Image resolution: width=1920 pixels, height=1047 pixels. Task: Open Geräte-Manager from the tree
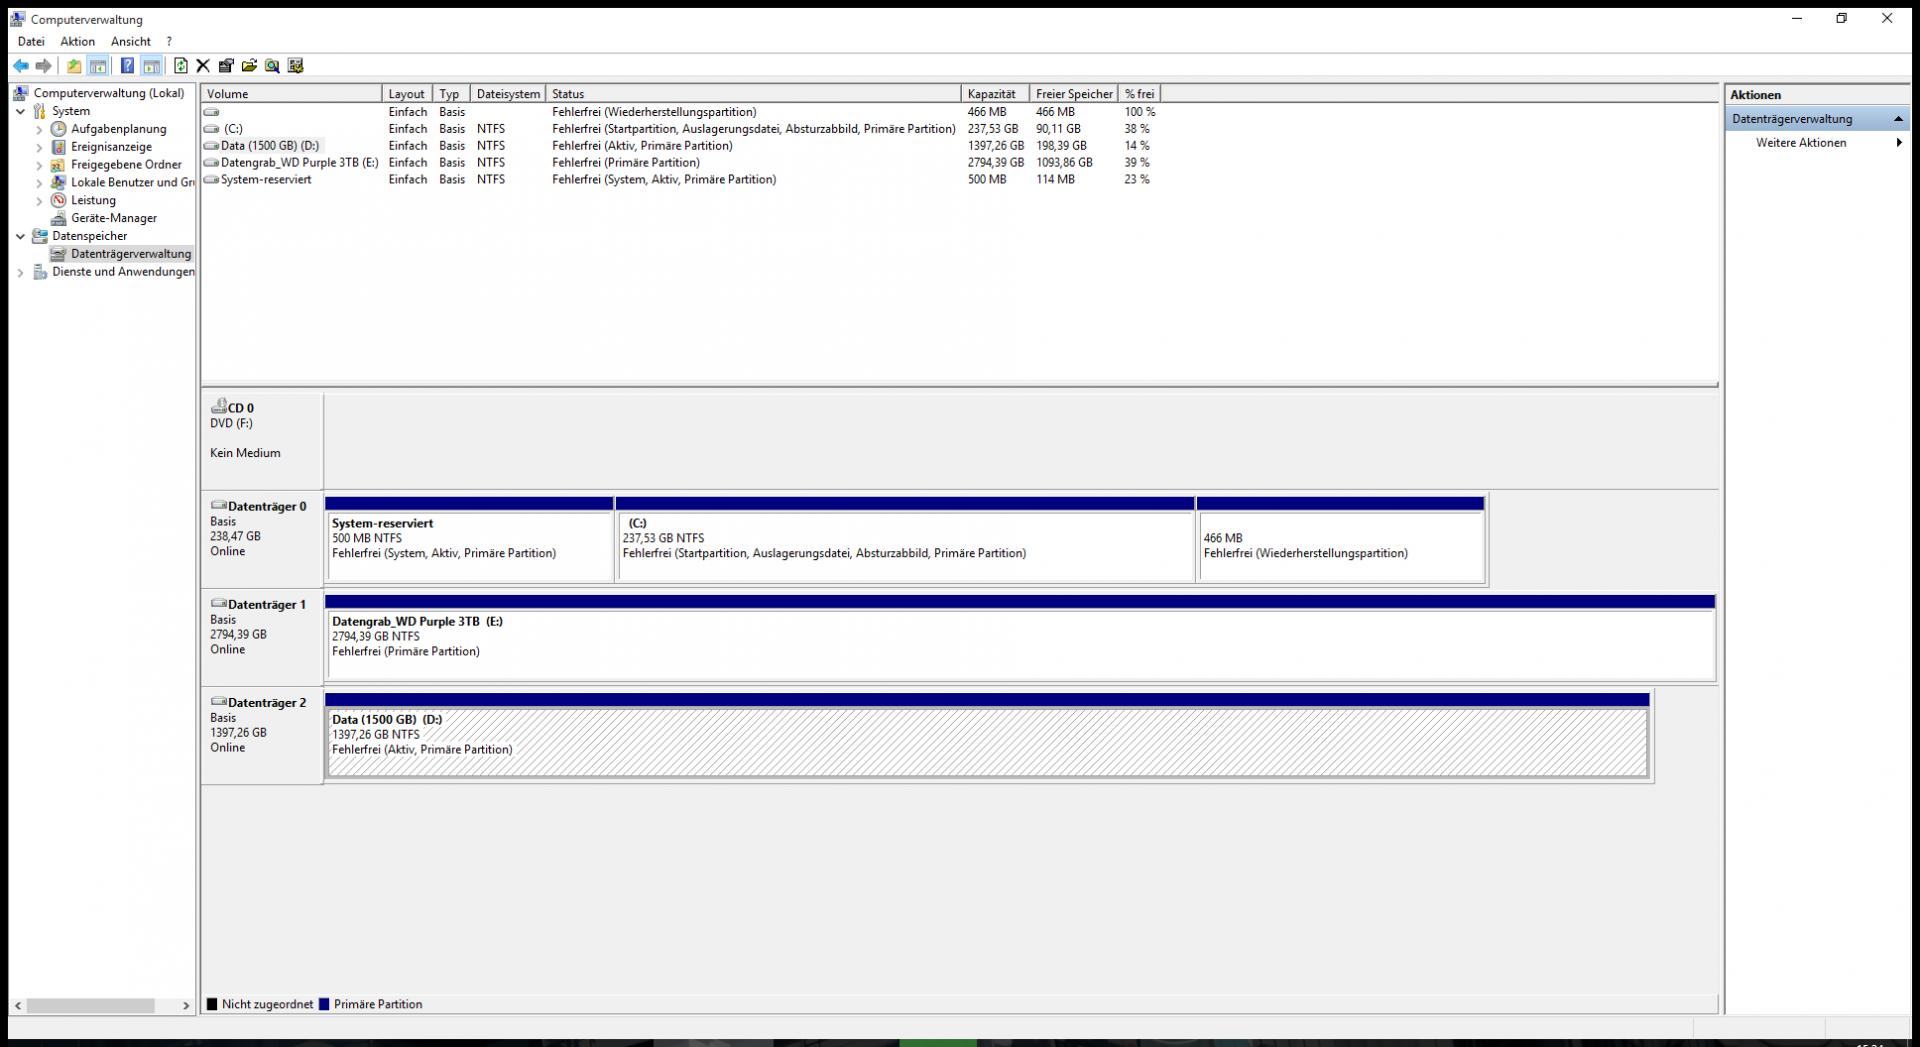(113, 218)
